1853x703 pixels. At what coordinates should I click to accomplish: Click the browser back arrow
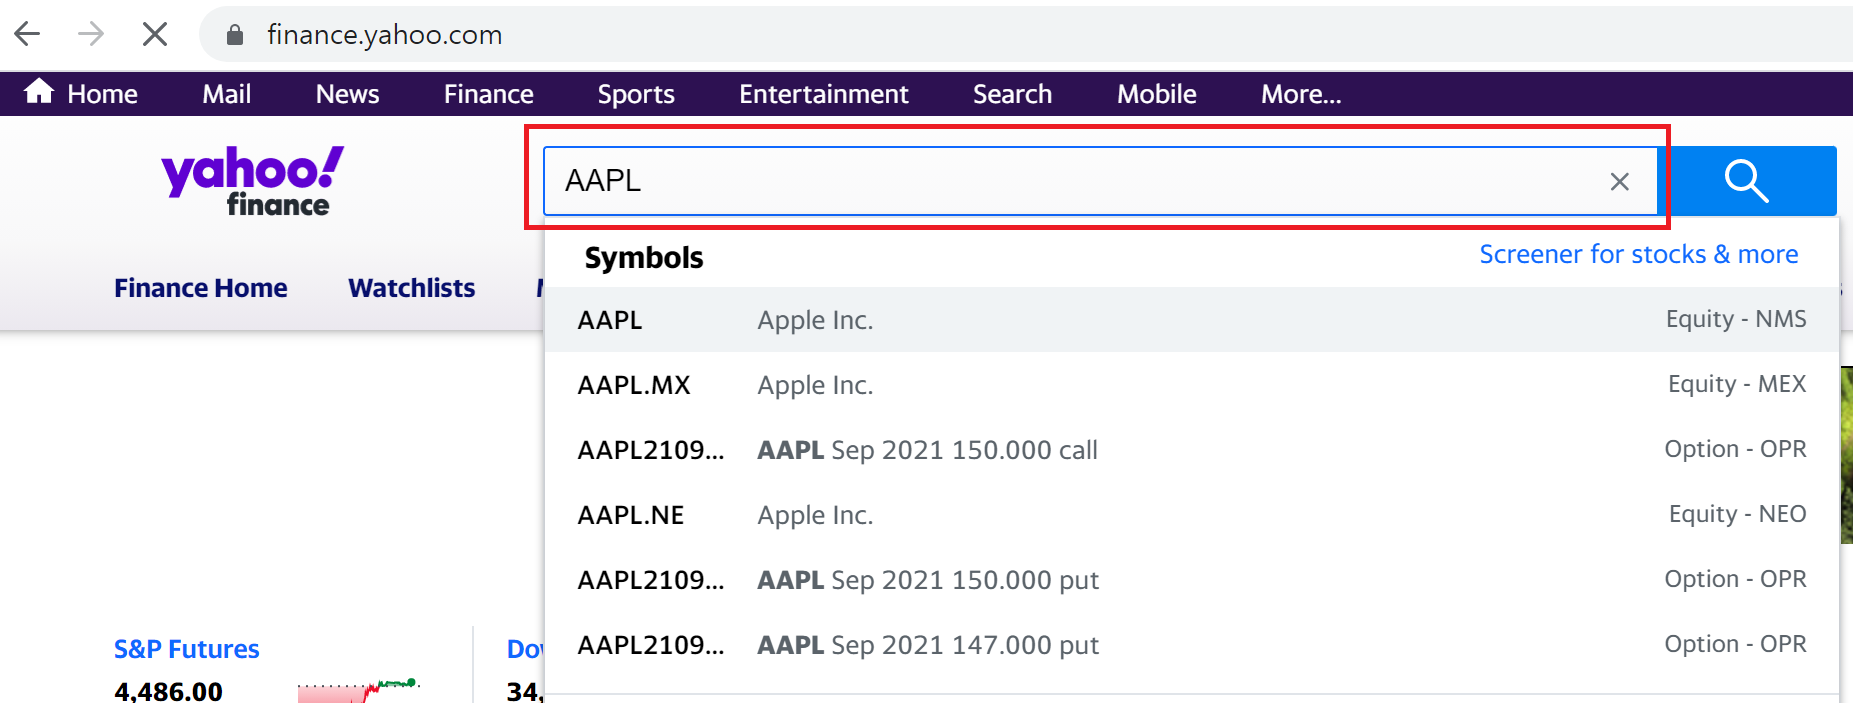[x=28, y=34]
